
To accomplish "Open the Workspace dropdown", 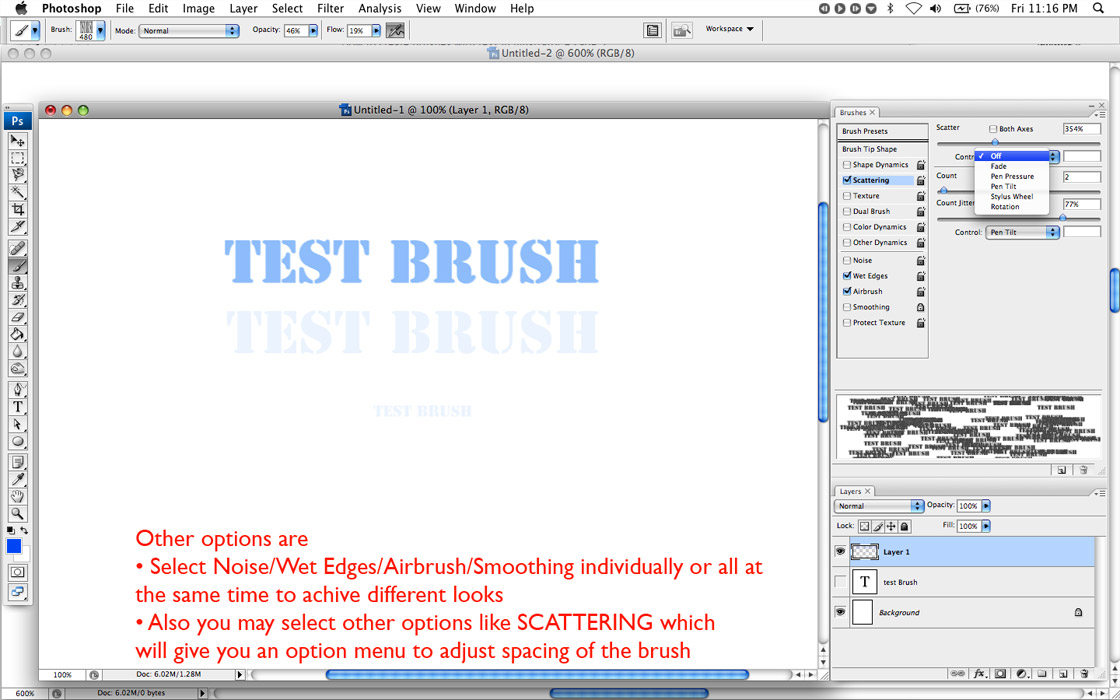I will coord(729,29).
